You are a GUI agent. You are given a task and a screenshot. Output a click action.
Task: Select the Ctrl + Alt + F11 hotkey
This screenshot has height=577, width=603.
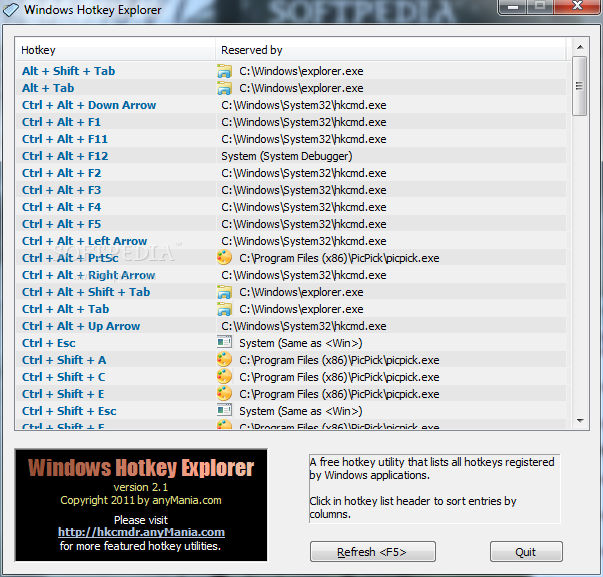click(x=65, y=139)
